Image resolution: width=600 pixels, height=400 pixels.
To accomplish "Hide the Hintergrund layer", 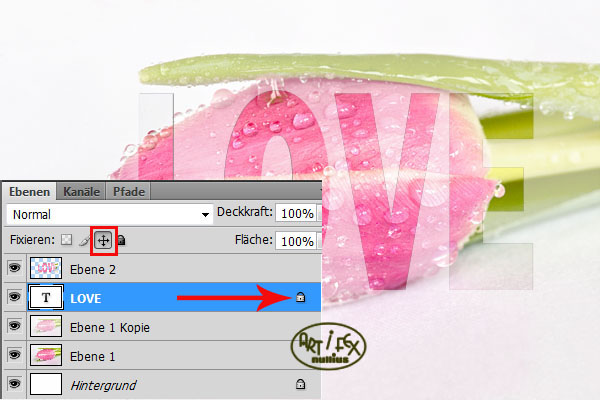I will (x=15, y=384).
